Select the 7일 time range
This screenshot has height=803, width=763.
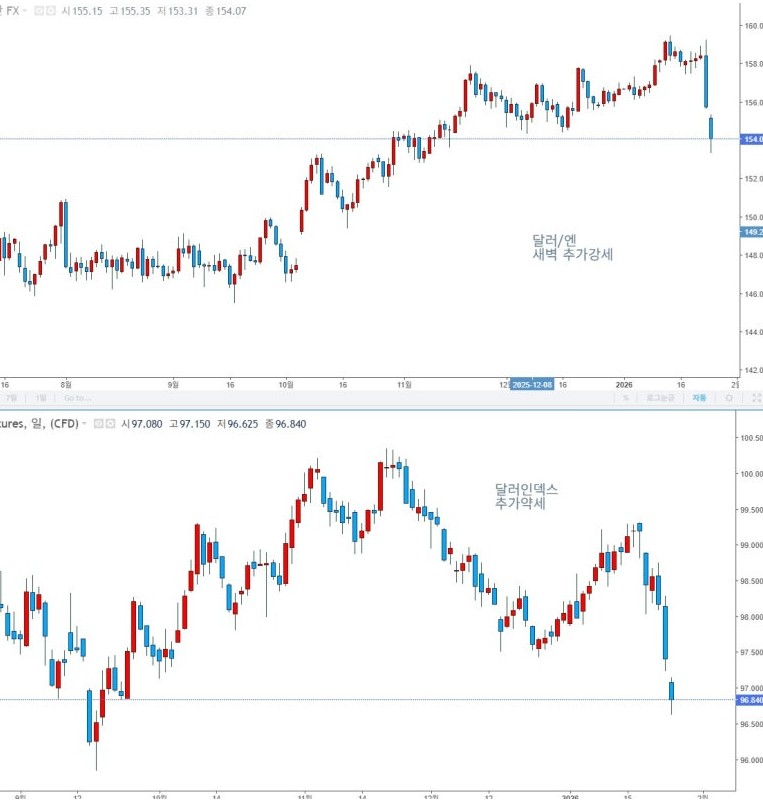pyautogui.click(x=12, y=398)
